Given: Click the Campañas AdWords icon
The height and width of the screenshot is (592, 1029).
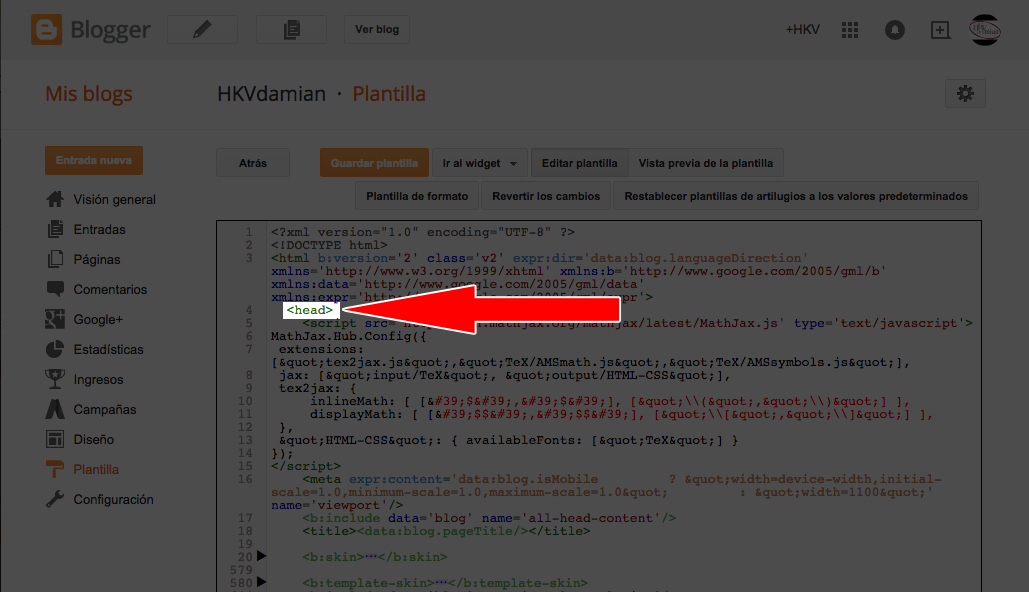Looking at the screenshot, I should point(55,409).
